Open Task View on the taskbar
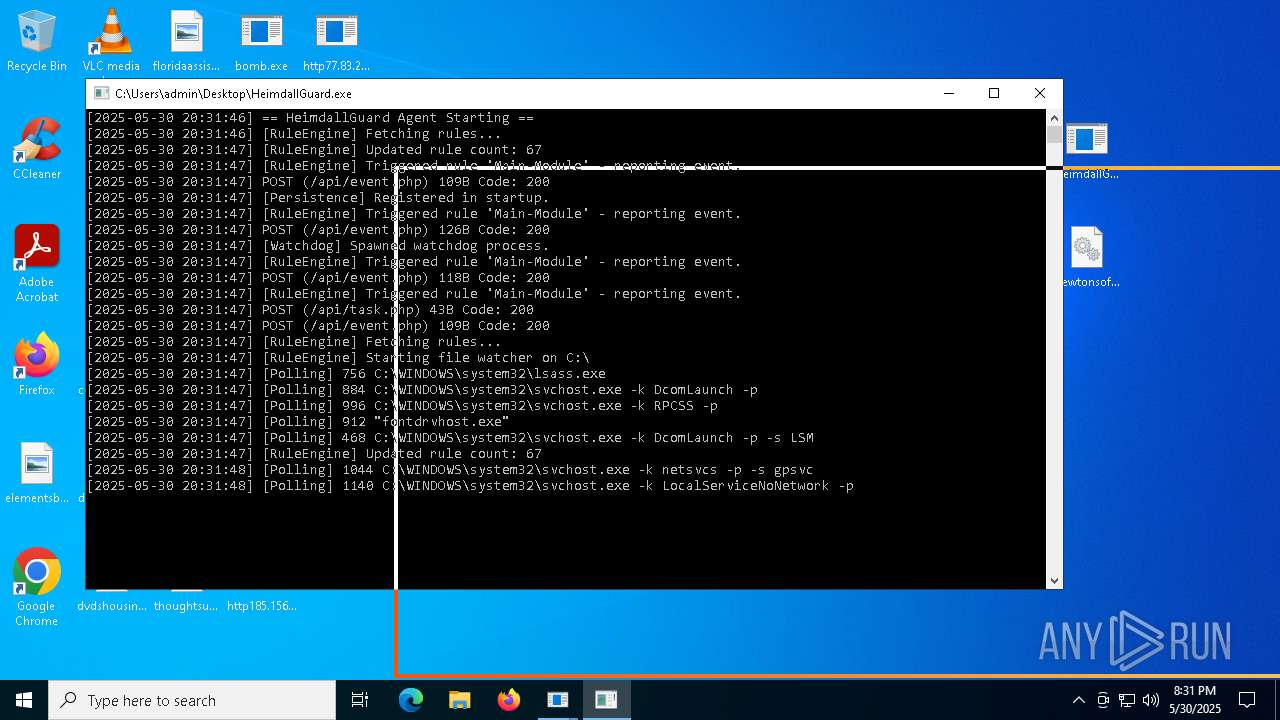Image resolution: width=1280 pixels, height=720 pixels. click(360, 700)
